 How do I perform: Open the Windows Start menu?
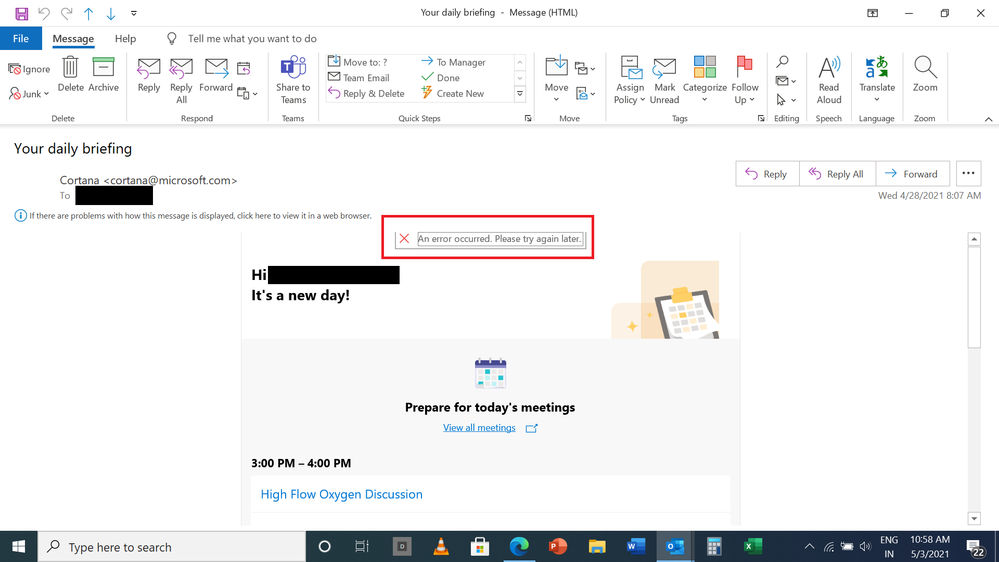18,547
